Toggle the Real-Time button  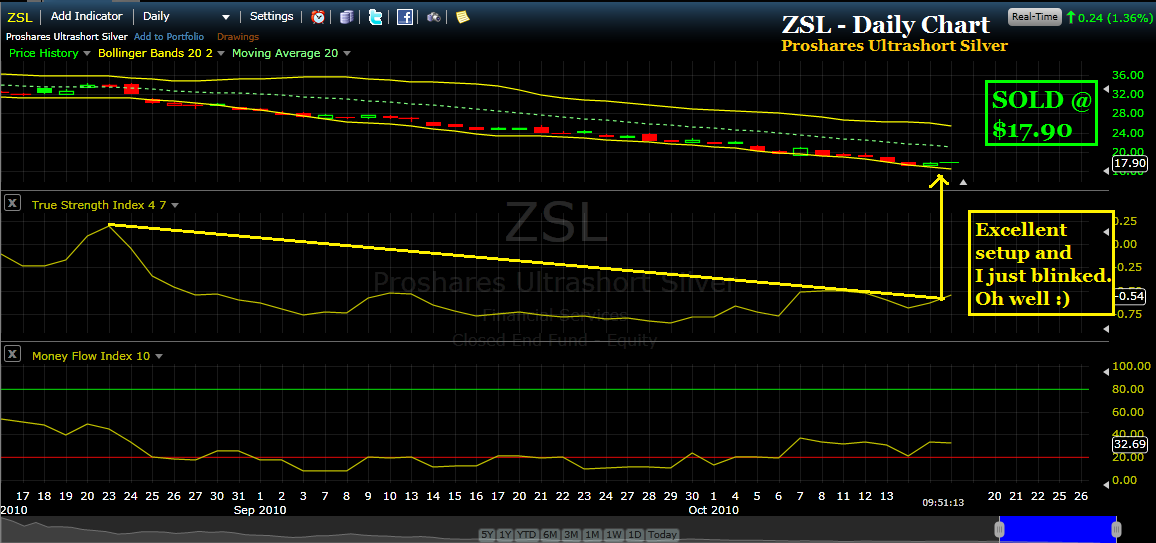tap(1034, 17)
